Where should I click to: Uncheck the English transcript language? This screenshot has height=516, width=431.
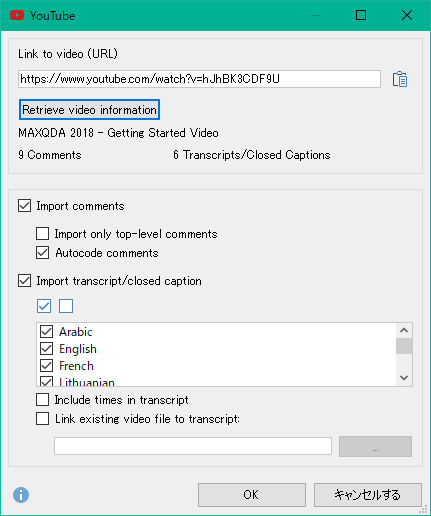click(x=47, y=349)
